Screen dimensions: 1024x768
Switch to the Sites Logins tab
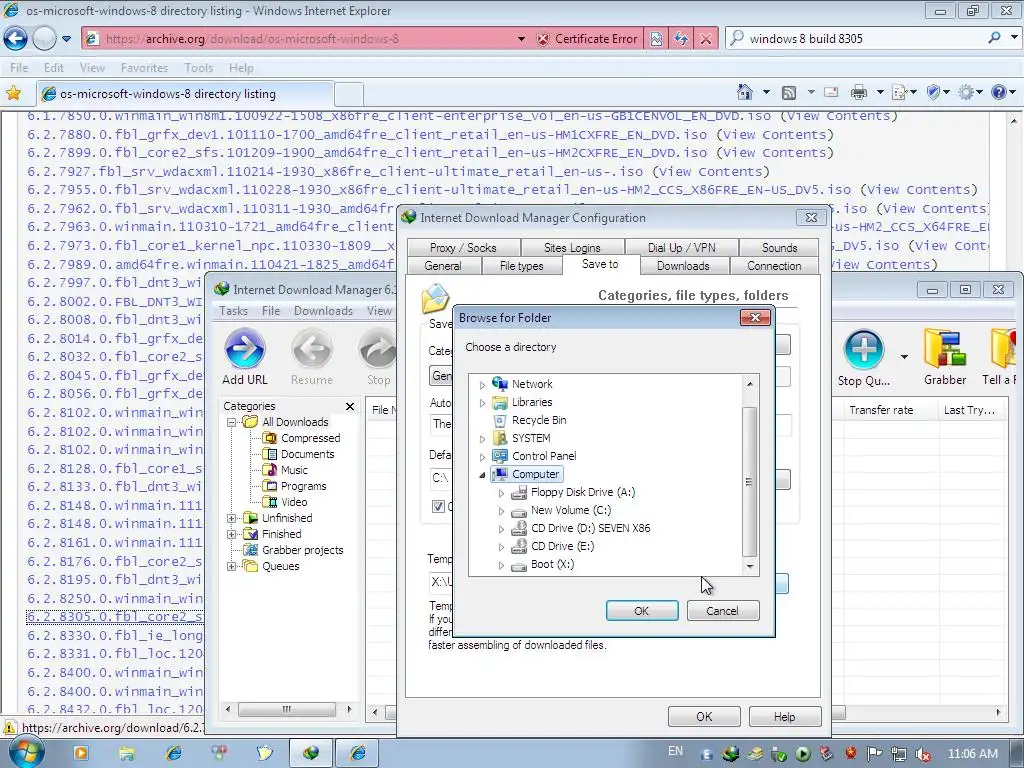(x=572, y=248)
